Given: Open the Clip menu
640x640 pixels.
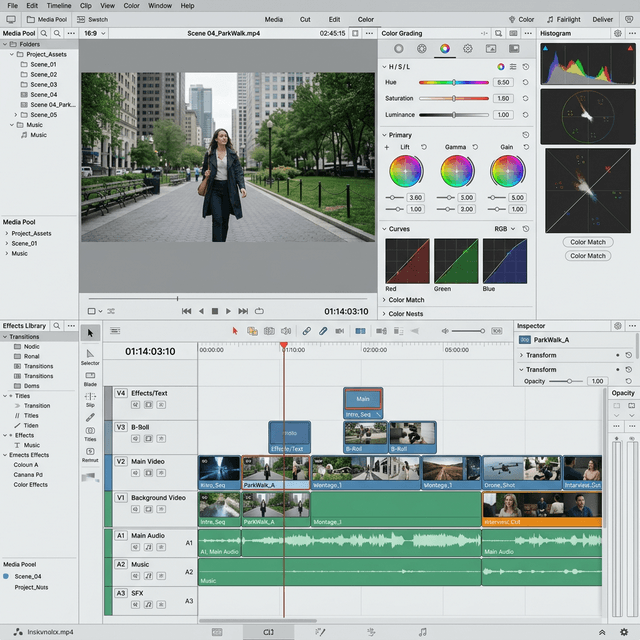Looking at the screenshot, I should coord(86,6).
